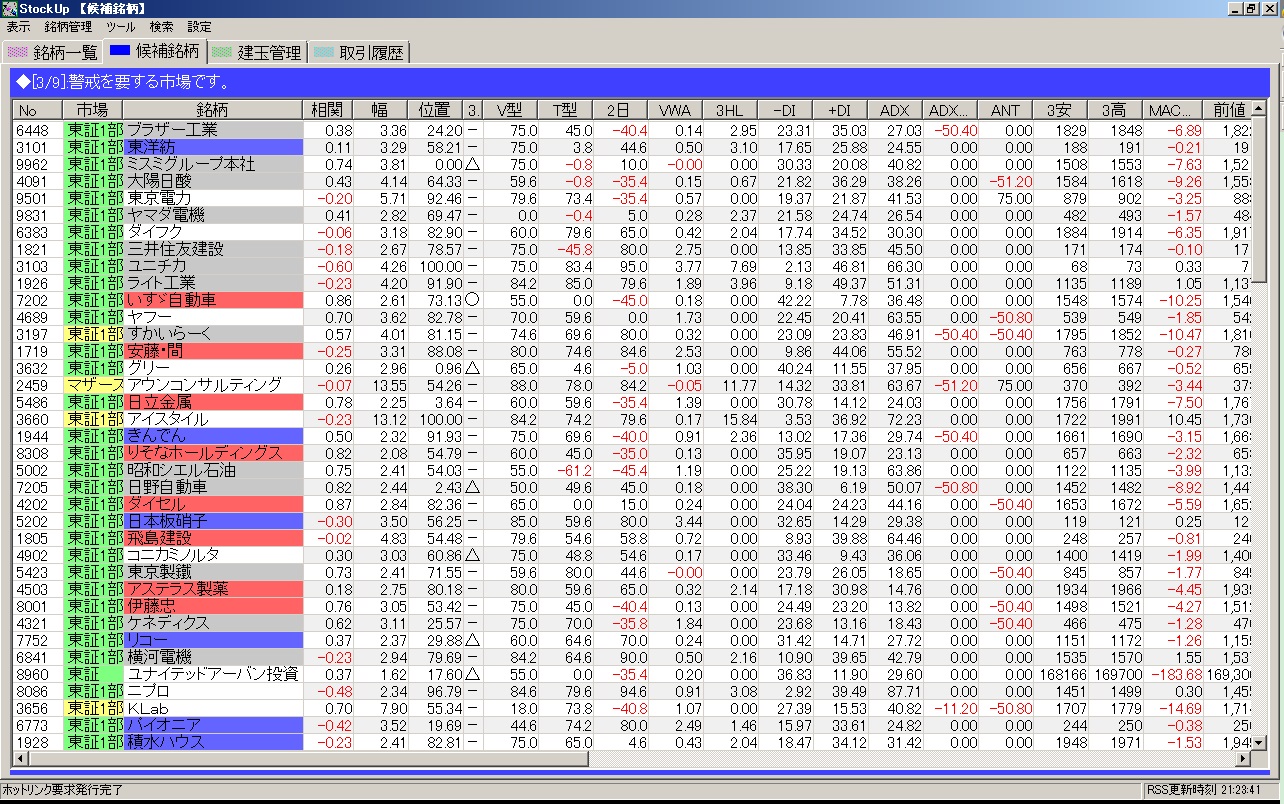Click the StockUp title bar app icon
The width and height of the screenshot is (1284, 804).
tap(9, 9)
